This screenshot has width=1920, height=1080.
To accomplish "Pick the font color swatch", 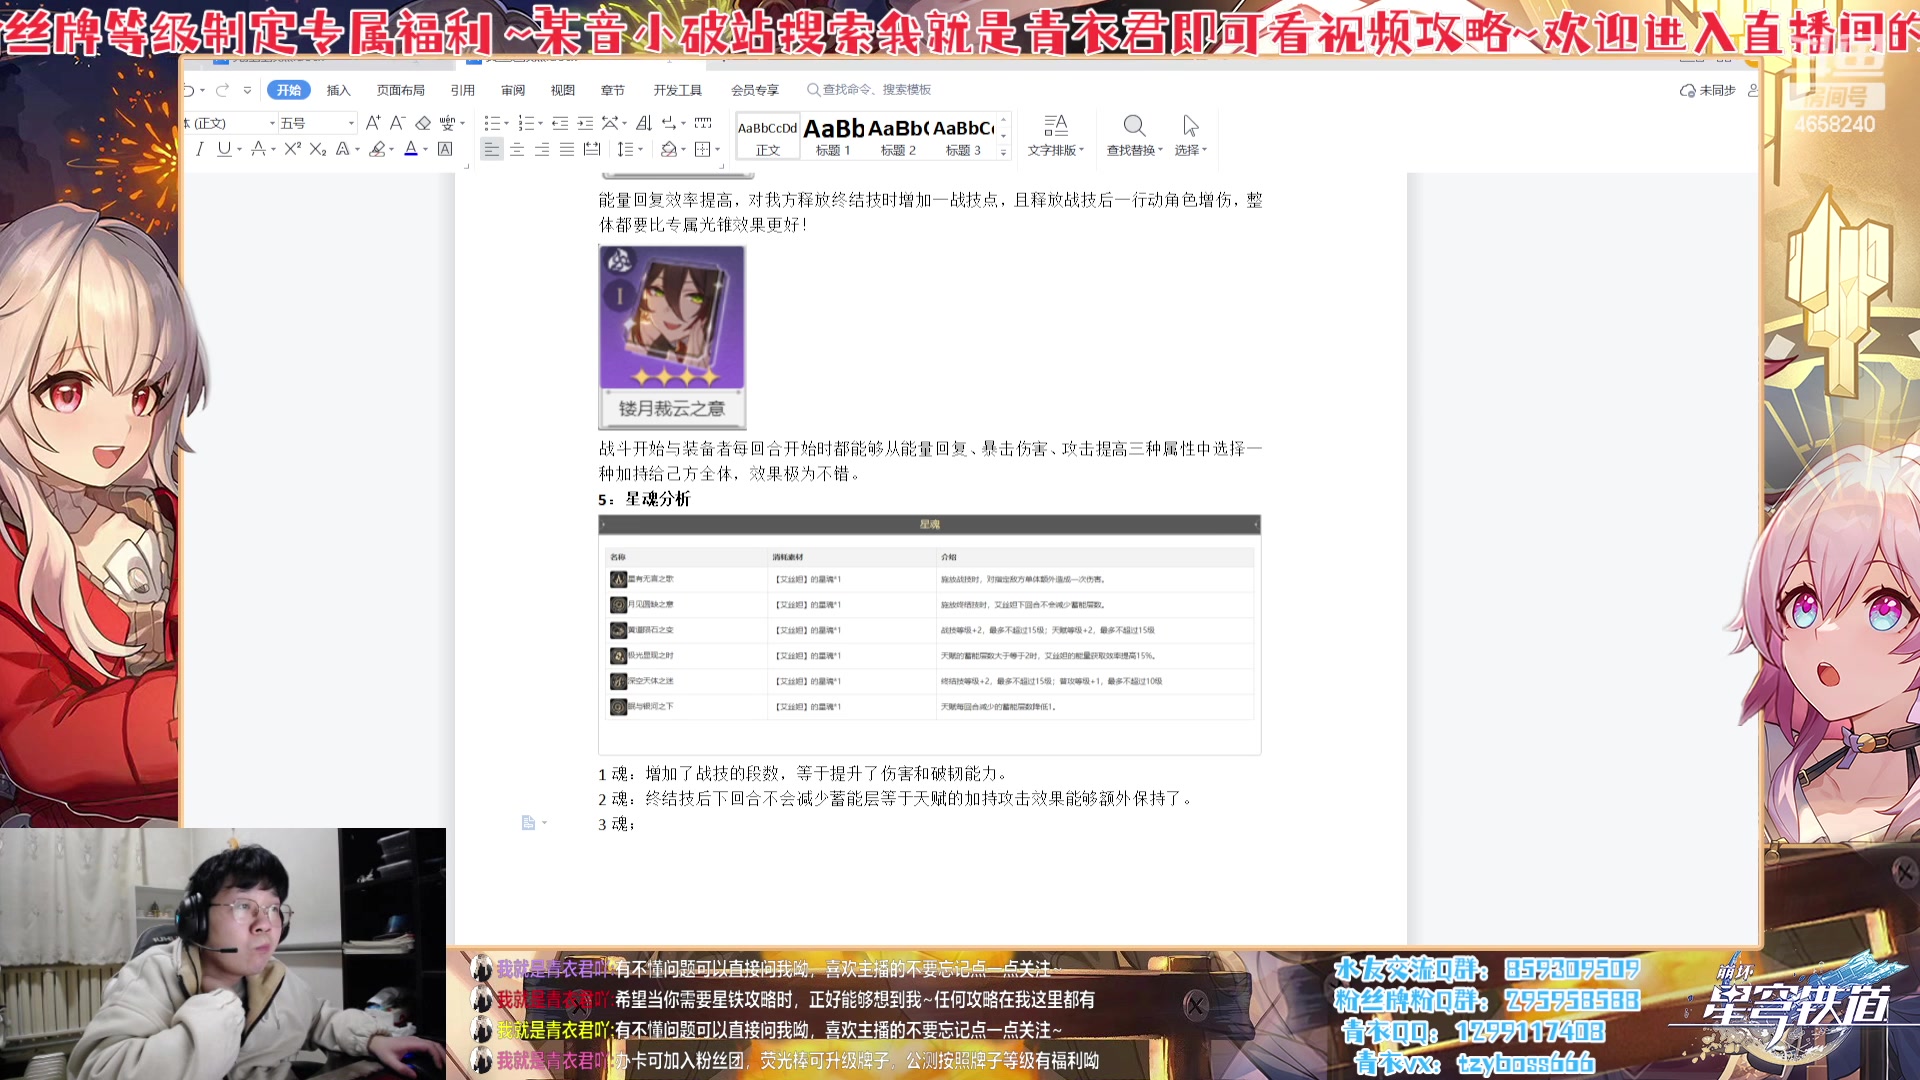I will (x=412, y=149).
